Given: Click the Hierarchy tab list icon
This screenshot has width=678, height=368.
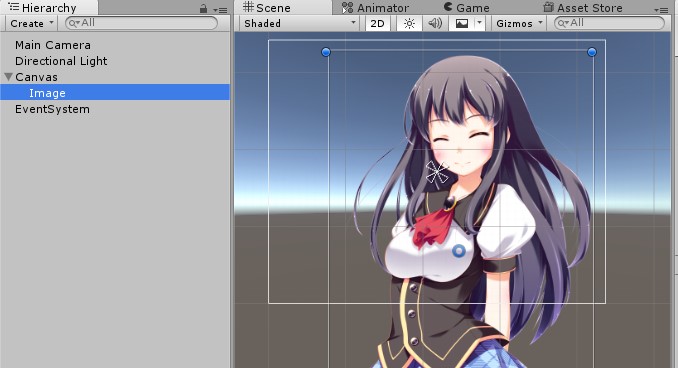Looking at the screenshot, I should pyautogui.click(x=14, y=6).
